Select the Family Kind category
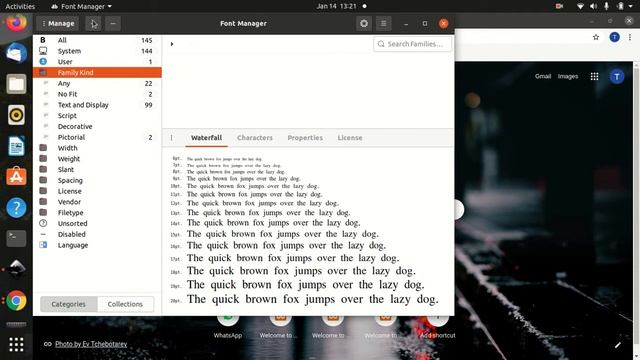This screenshot has width=640, height=360. 97,73
